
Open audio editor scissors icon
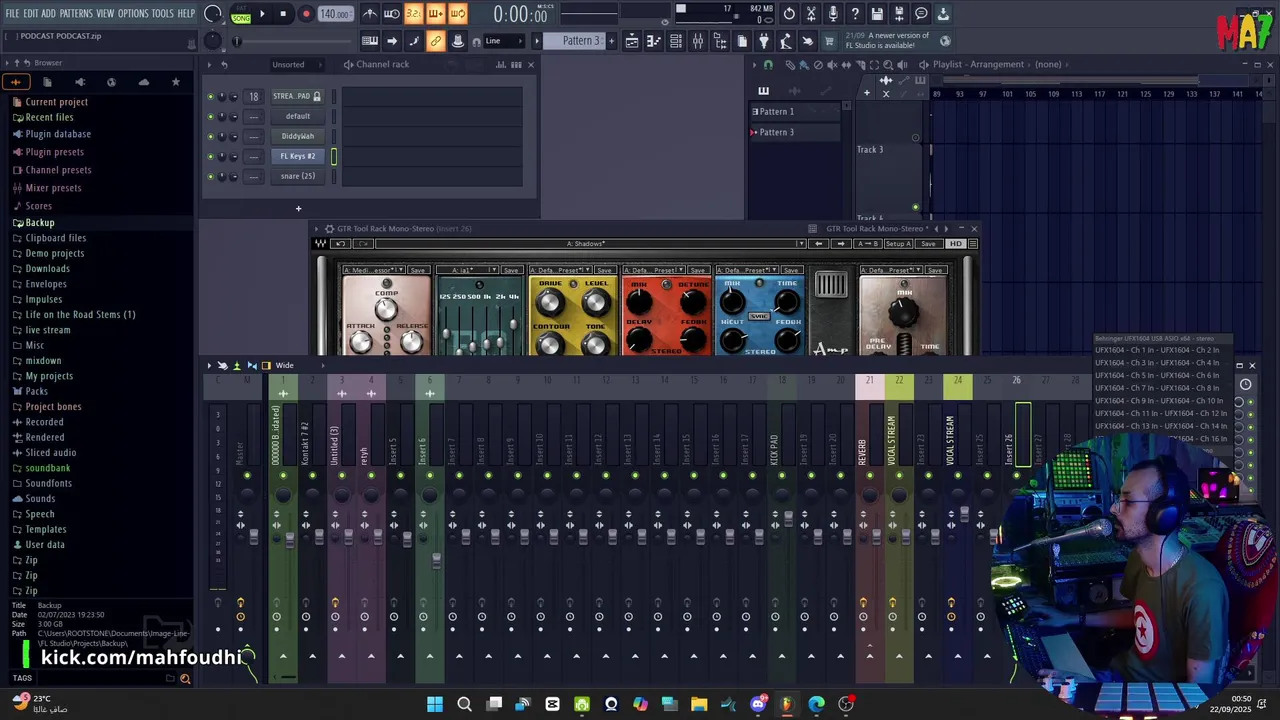coord(811,14)
